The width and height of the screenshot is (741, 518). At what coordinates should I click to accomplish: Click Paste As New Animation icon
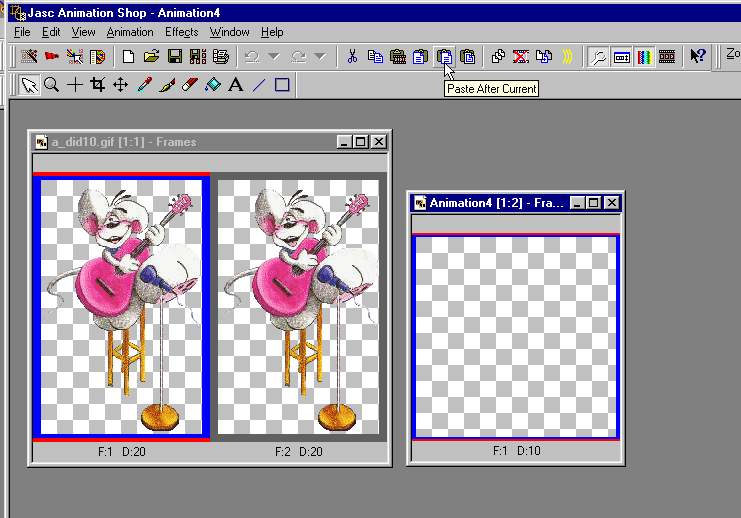[398, 57]
